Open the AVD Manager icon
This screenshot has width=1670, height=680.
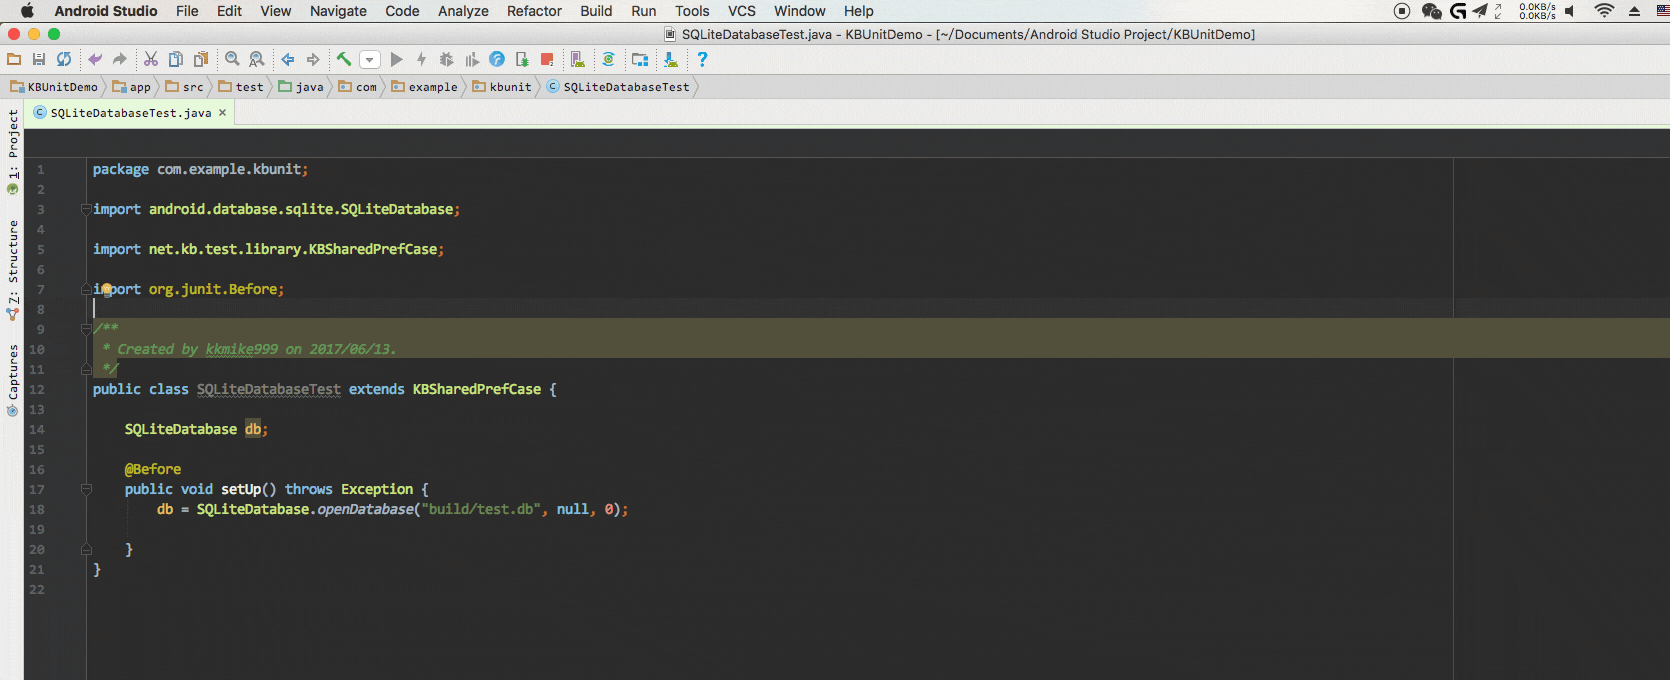pyautogui.click(x=577, y=60)
